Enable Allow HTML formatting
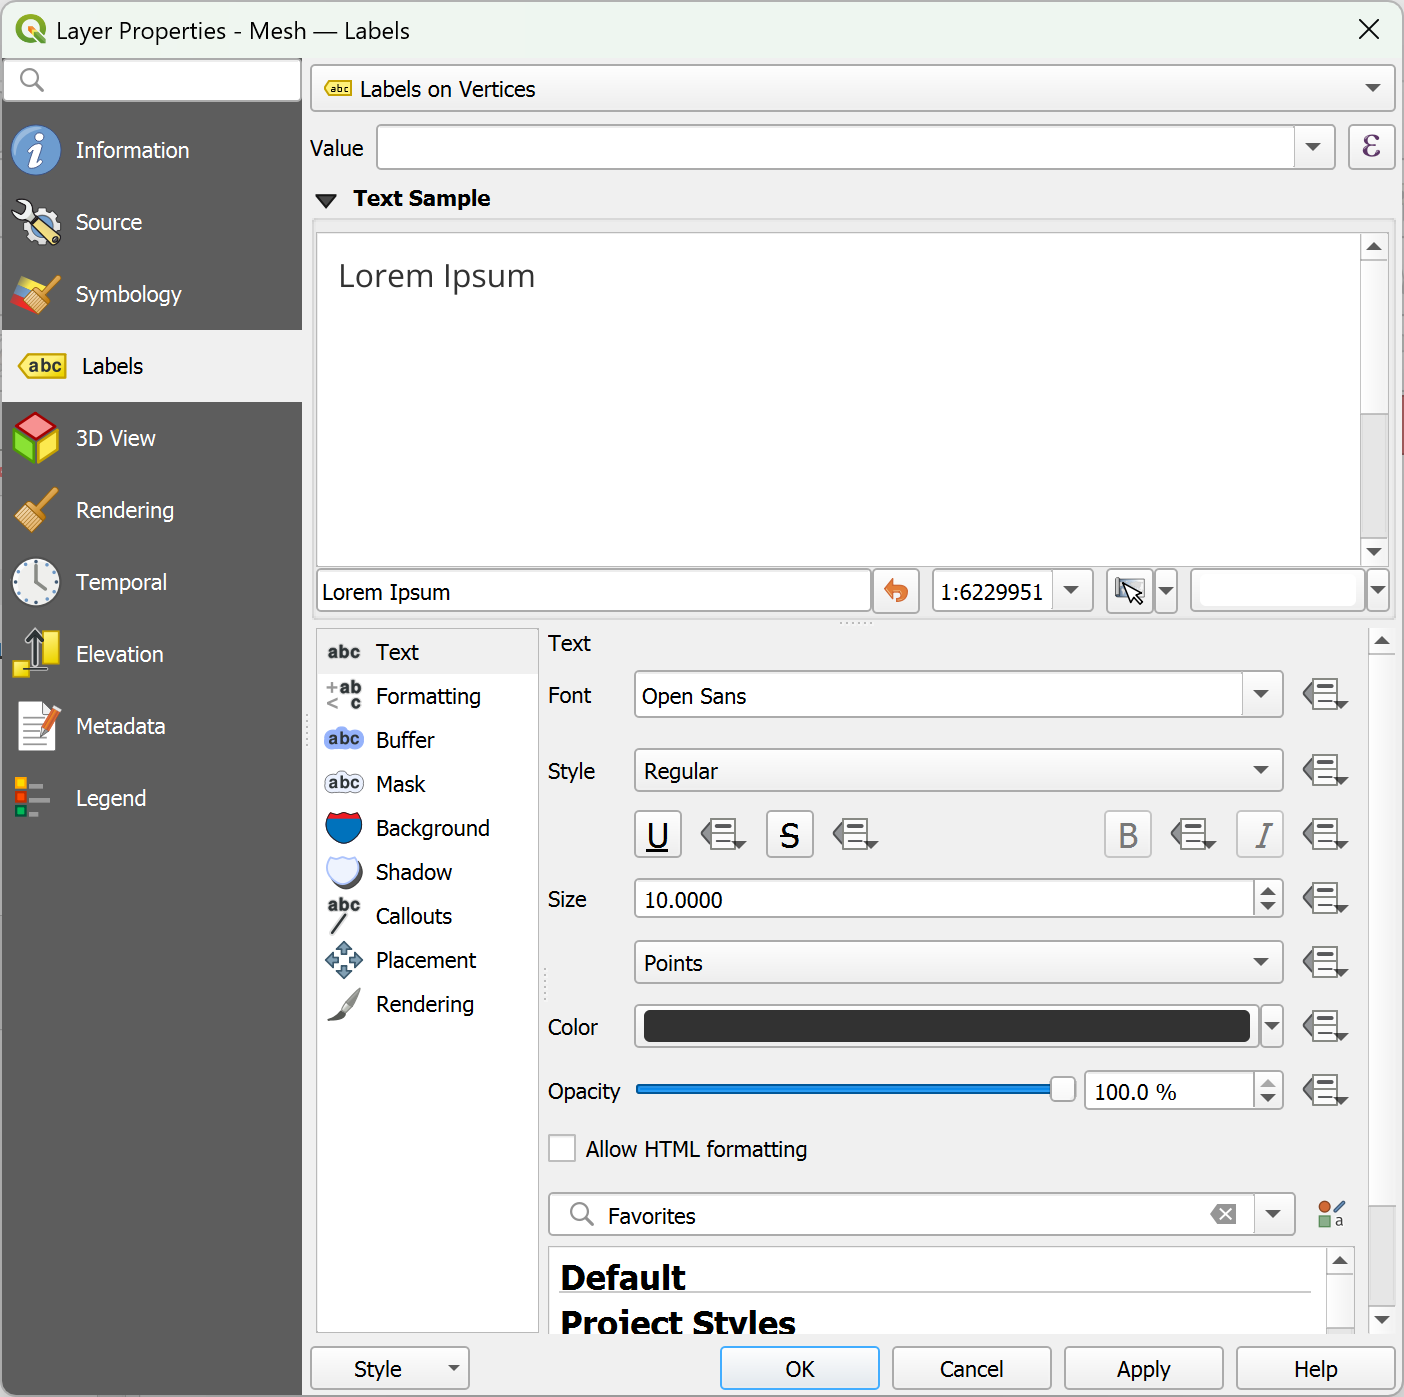Screen dimensions: 1404x1397 tap(562, 1148)
